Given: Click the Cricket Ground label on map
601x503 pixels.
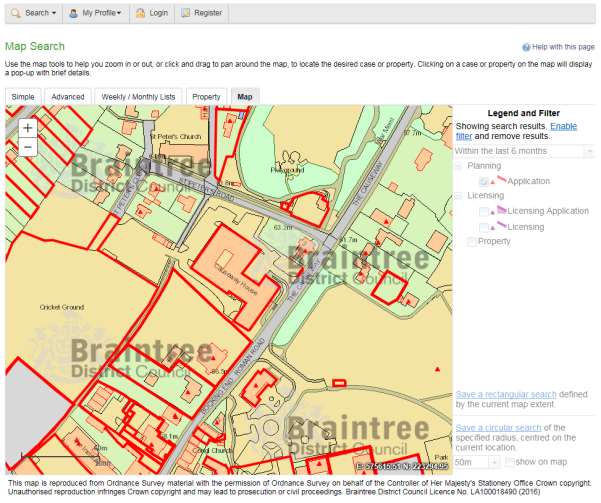Looking at the screenshot, I should [x=62, y=307].
